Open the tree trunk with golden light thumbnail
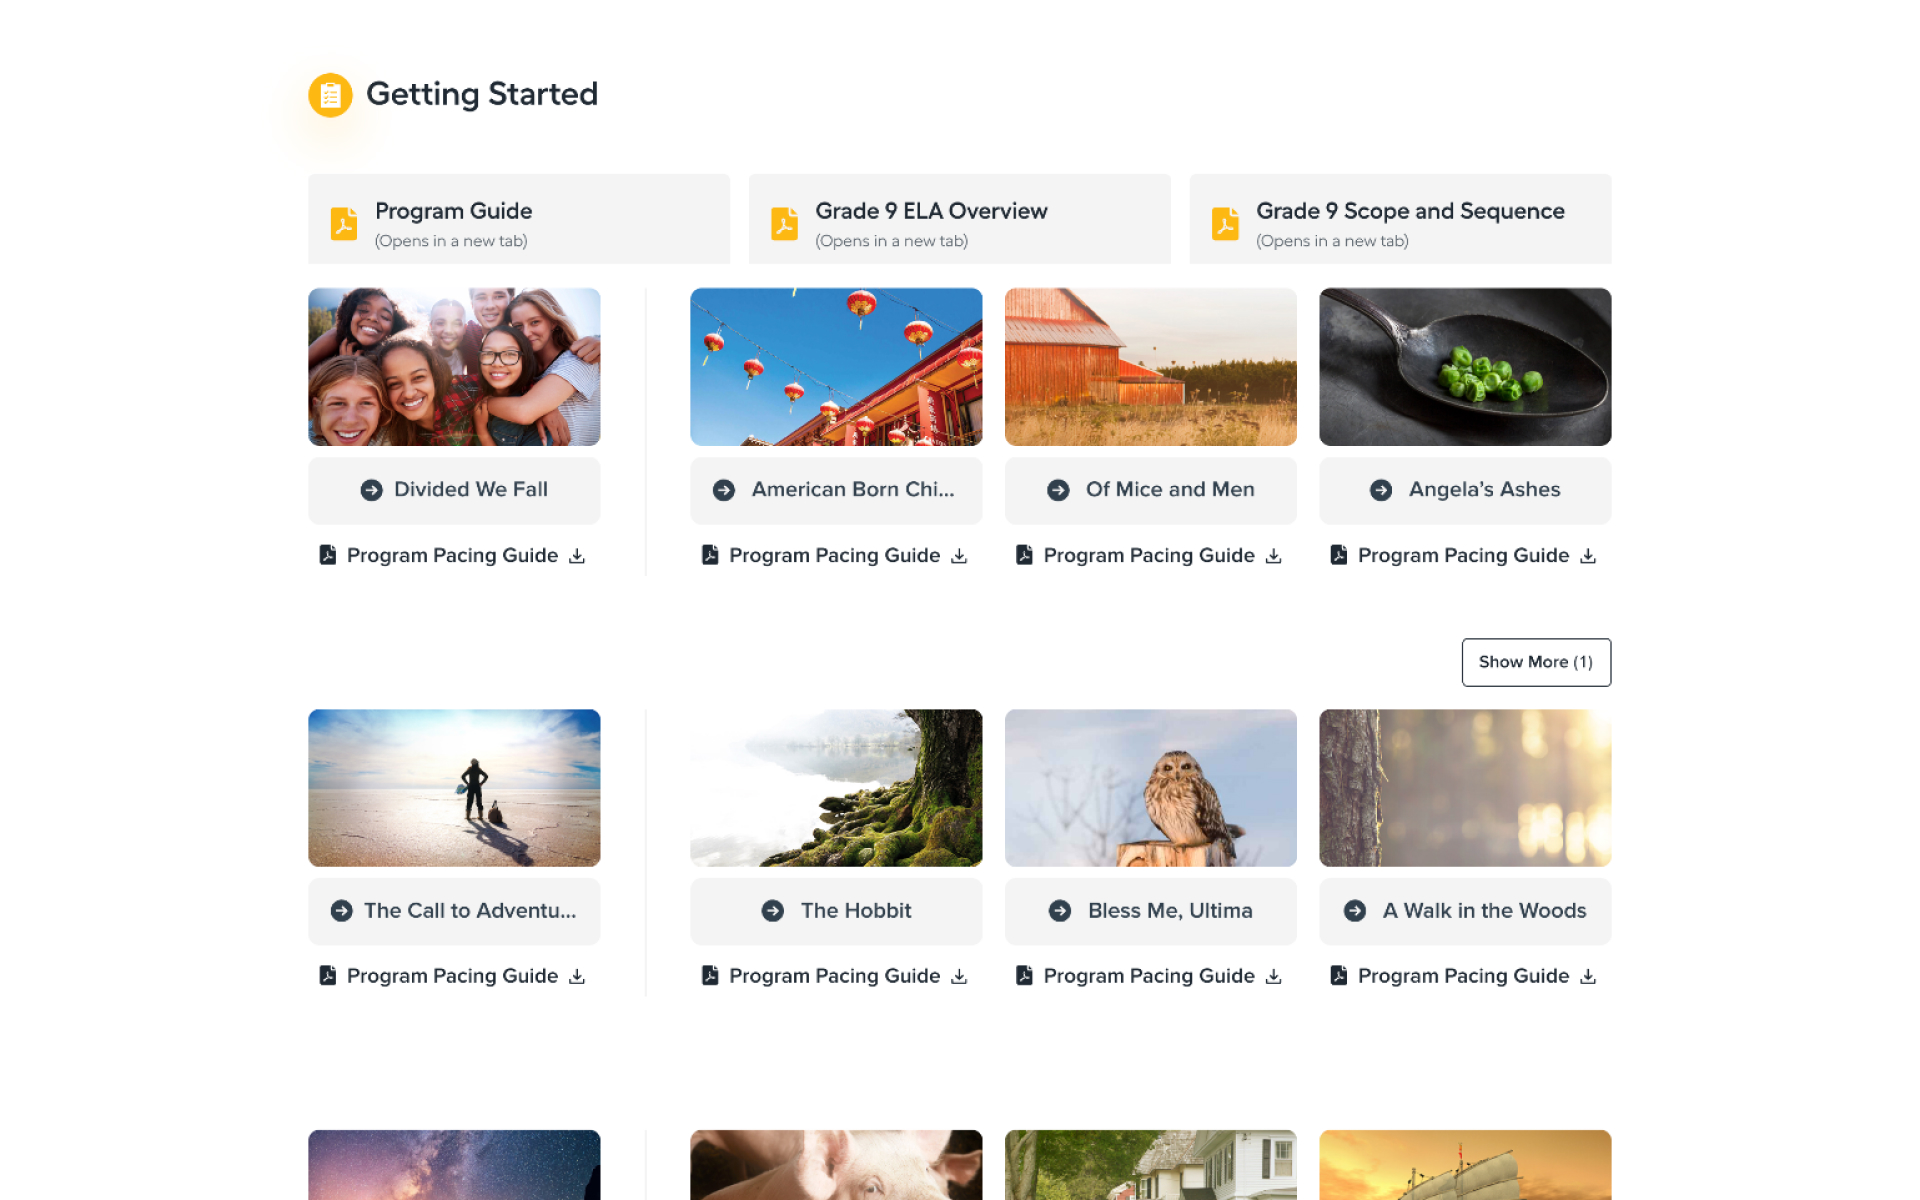The image size is (1920, 1200). [x=1465, y=788]
